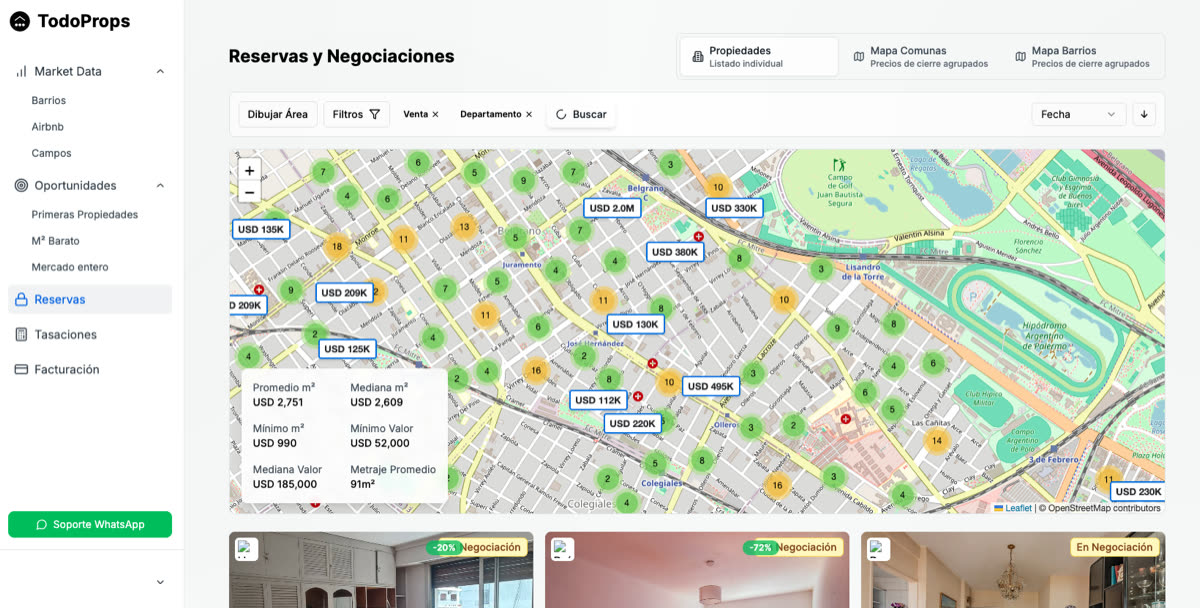Open Campos in the sidebar
This screenshot has width=1200, height=608.
click(x=52, y=153)
